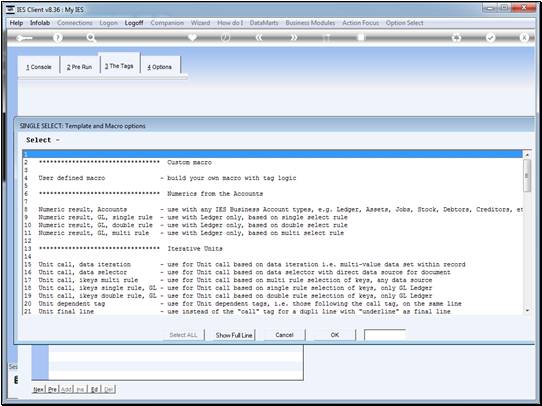
Task: Open the question mark help icon
Action: click(58, 38)
